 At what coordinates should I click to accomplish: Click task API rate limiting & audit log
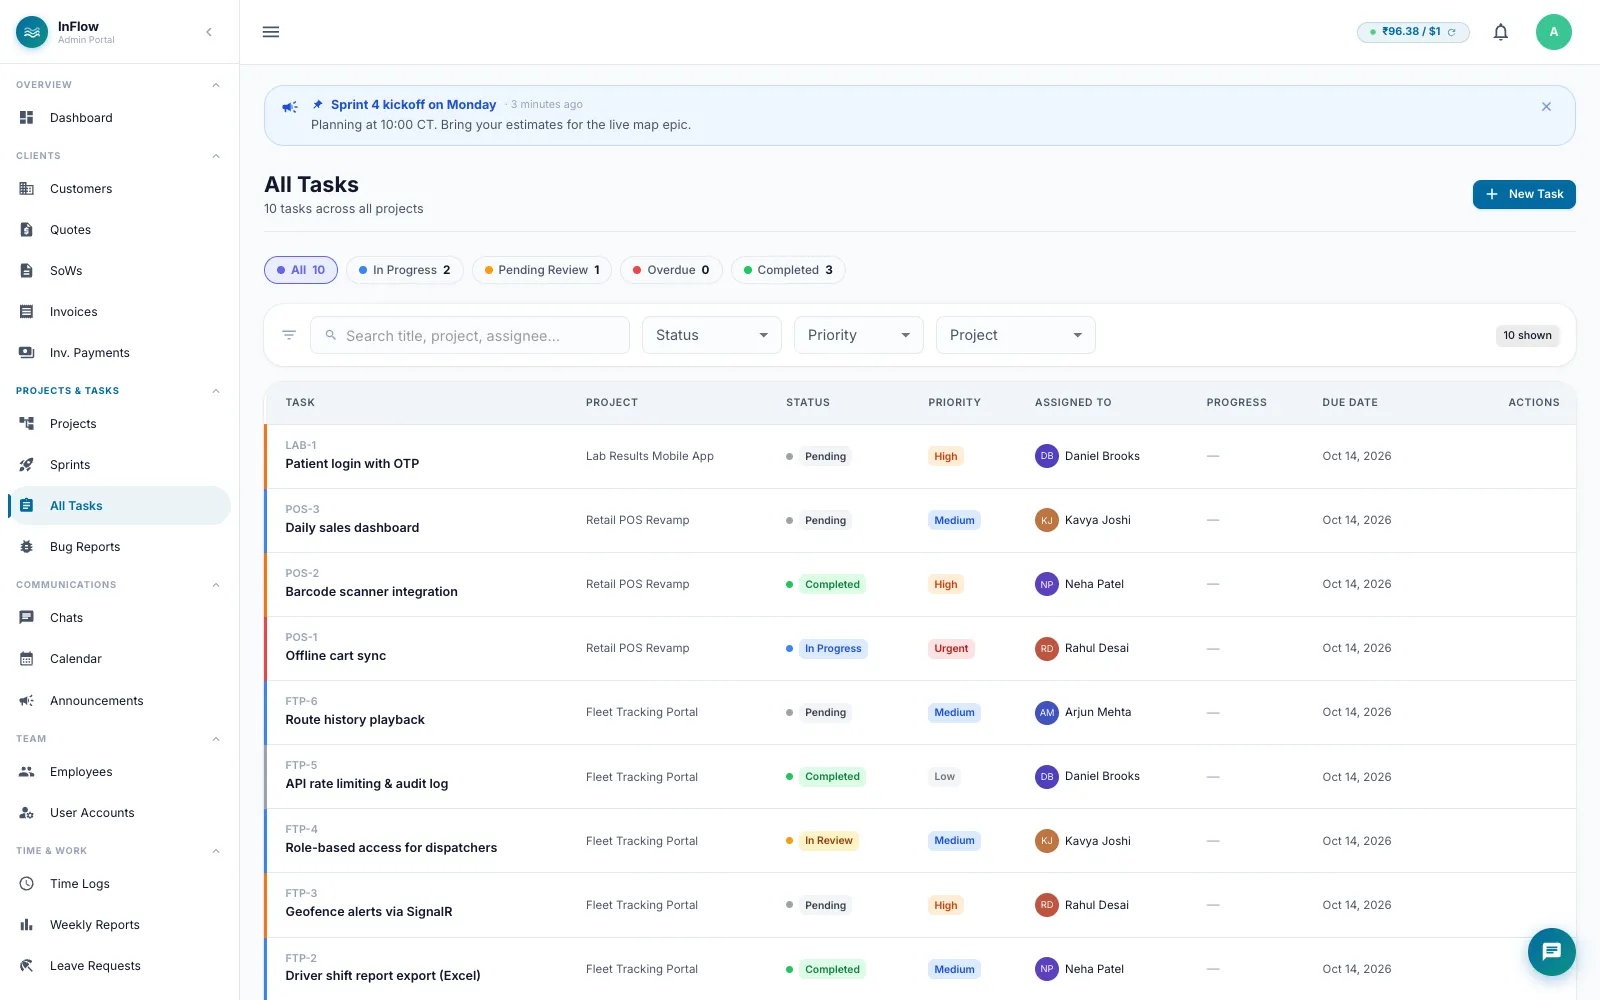click(367, 784)
